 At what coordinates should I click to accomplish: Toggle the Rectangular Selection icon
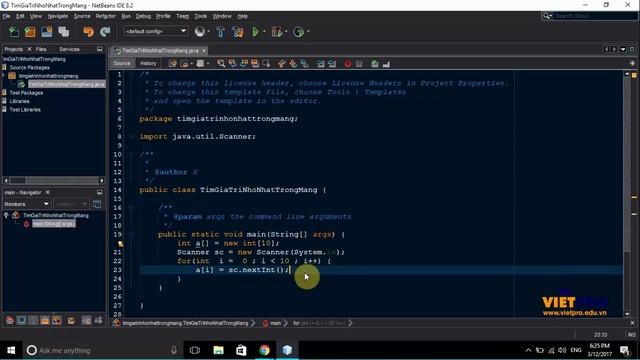[x=267, y=63]
